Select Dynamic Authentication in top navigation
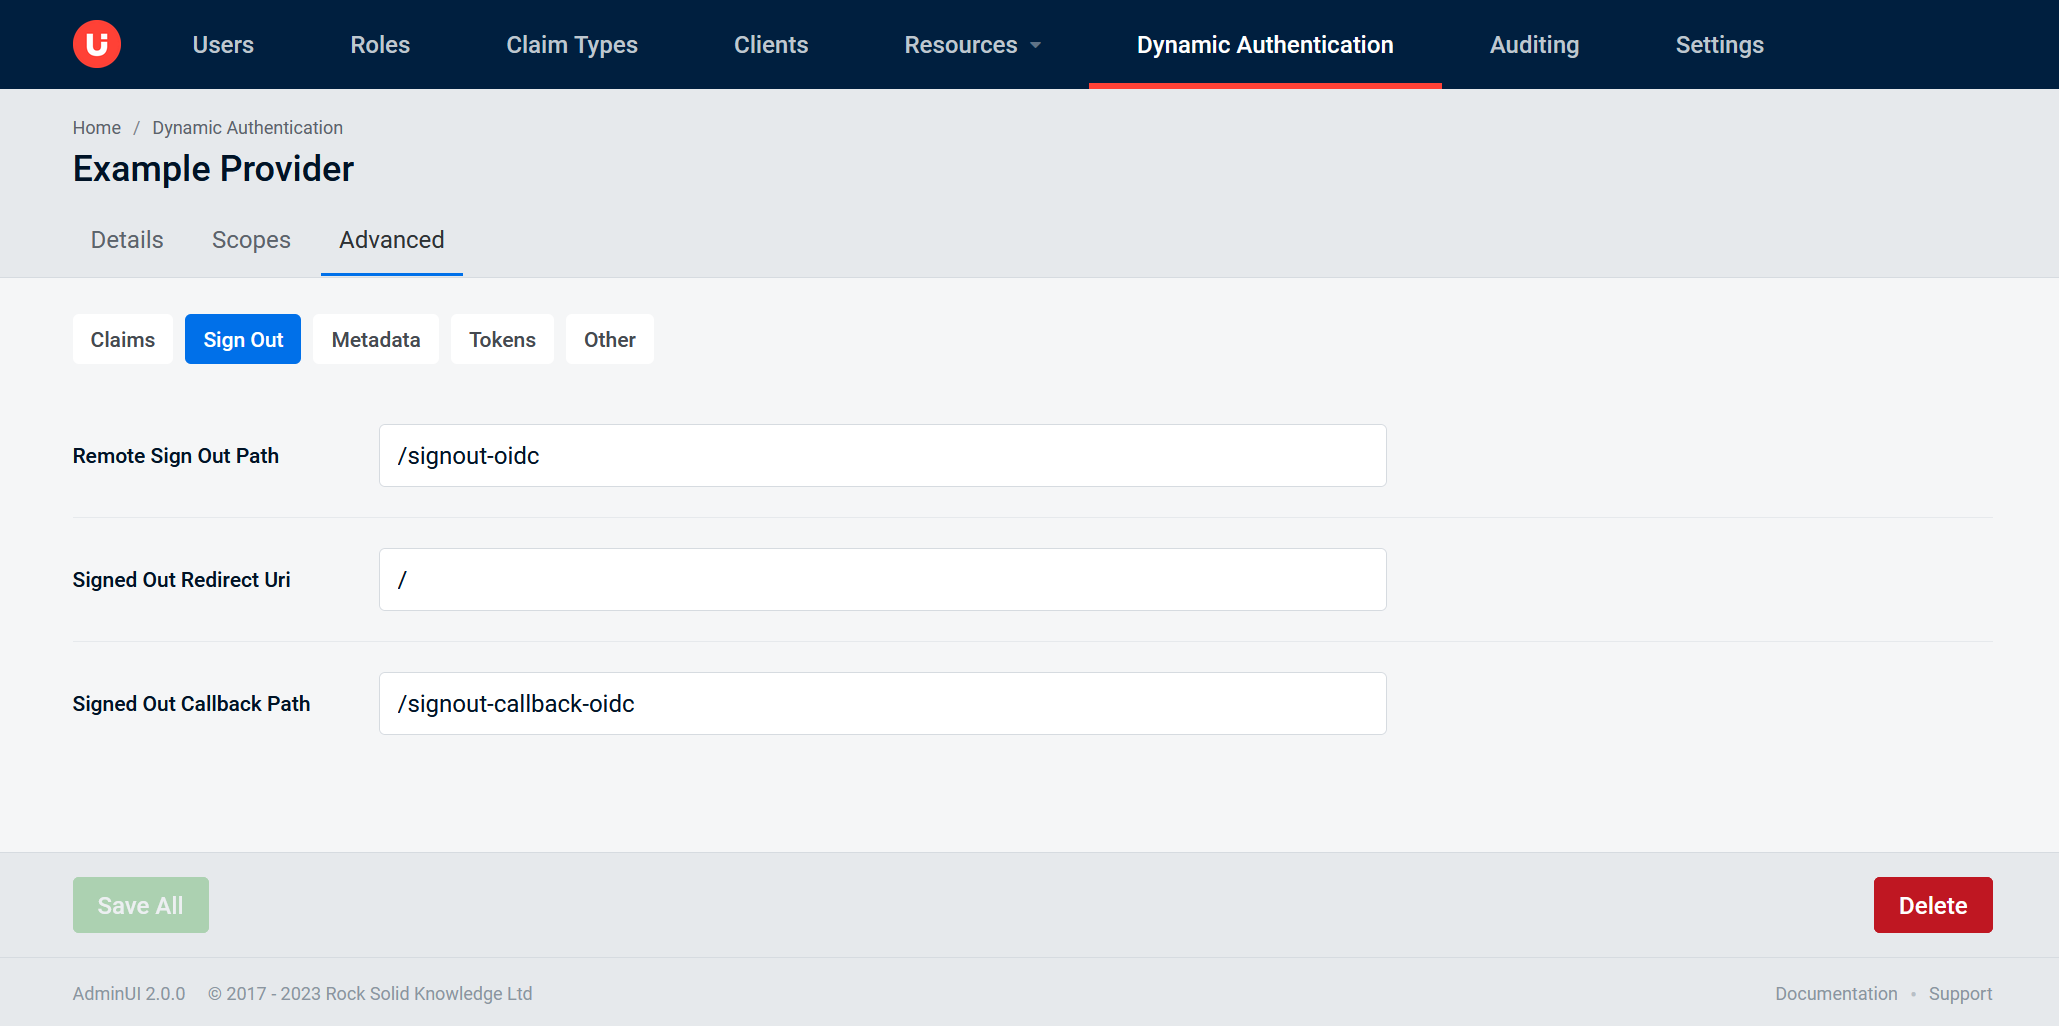 (1265, 45)
